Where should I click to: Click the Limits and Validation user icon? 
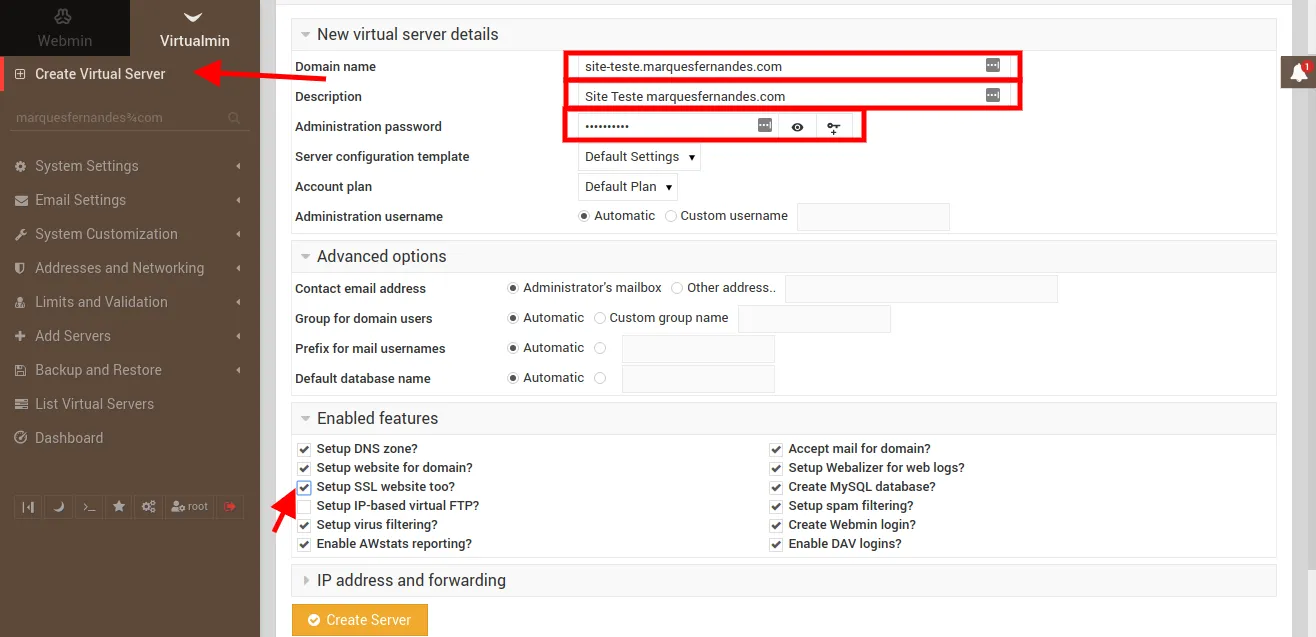[20, 302]
